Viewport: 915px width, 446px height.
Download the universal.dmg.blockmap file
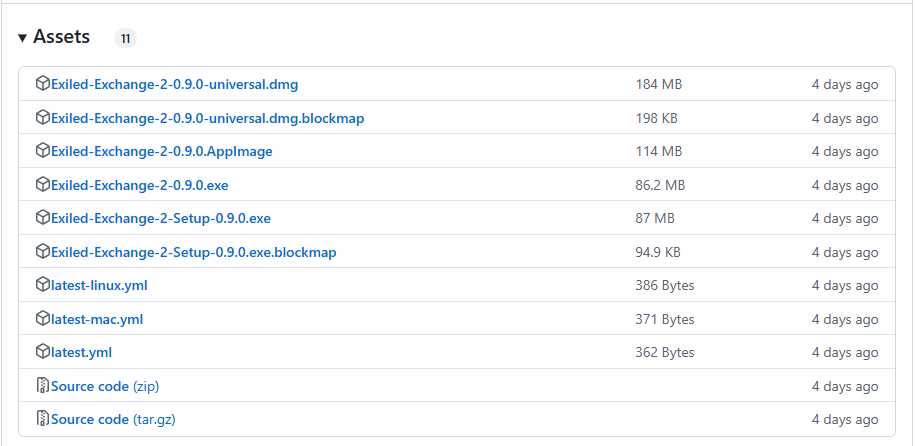[207, 118]
